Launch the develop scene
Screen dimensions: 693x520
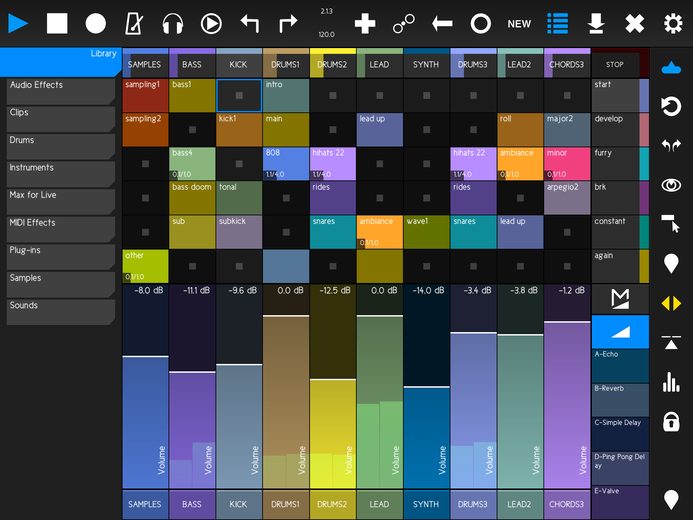point(620,129)
